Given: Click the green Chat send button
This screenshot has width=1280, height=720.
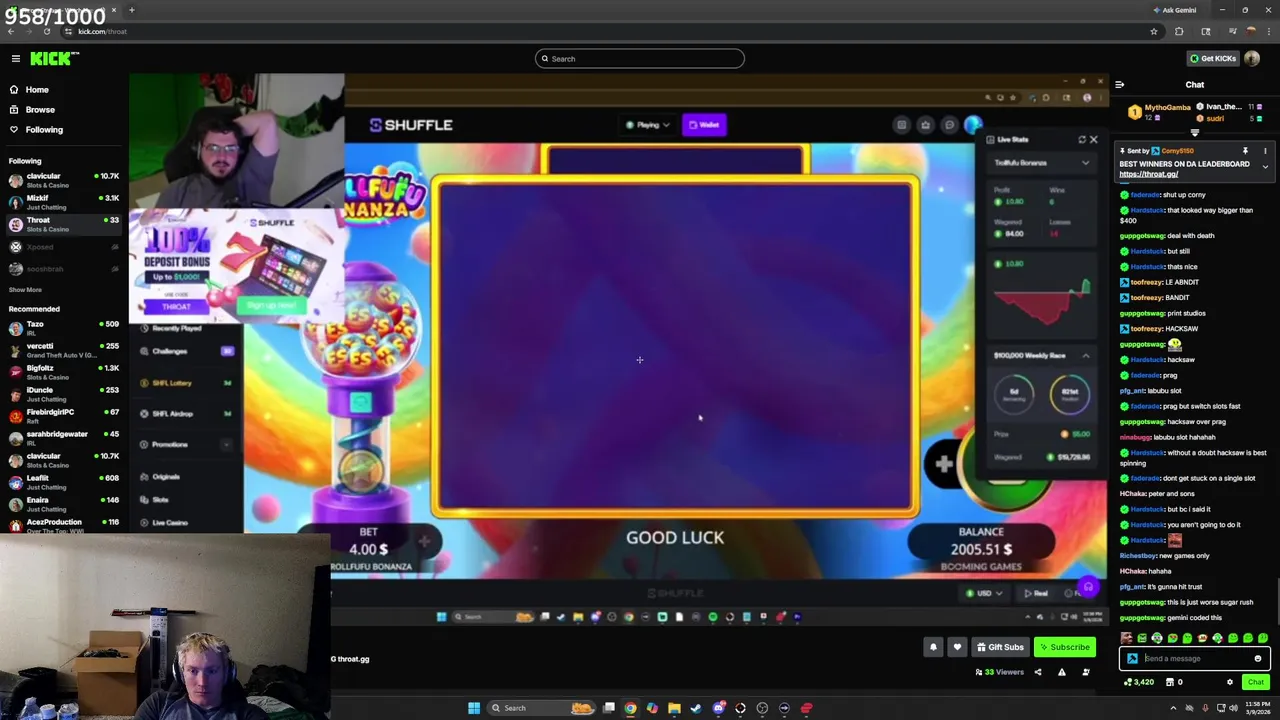Looking at the screenshot, I should tap(1255, 682).
